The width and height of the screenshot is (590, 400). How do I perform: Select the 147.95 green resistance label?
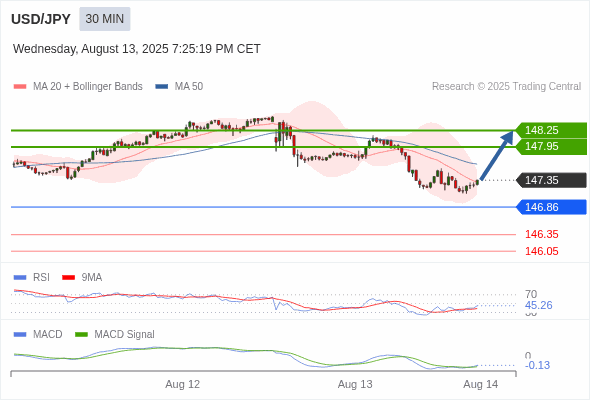pos(551,146)
